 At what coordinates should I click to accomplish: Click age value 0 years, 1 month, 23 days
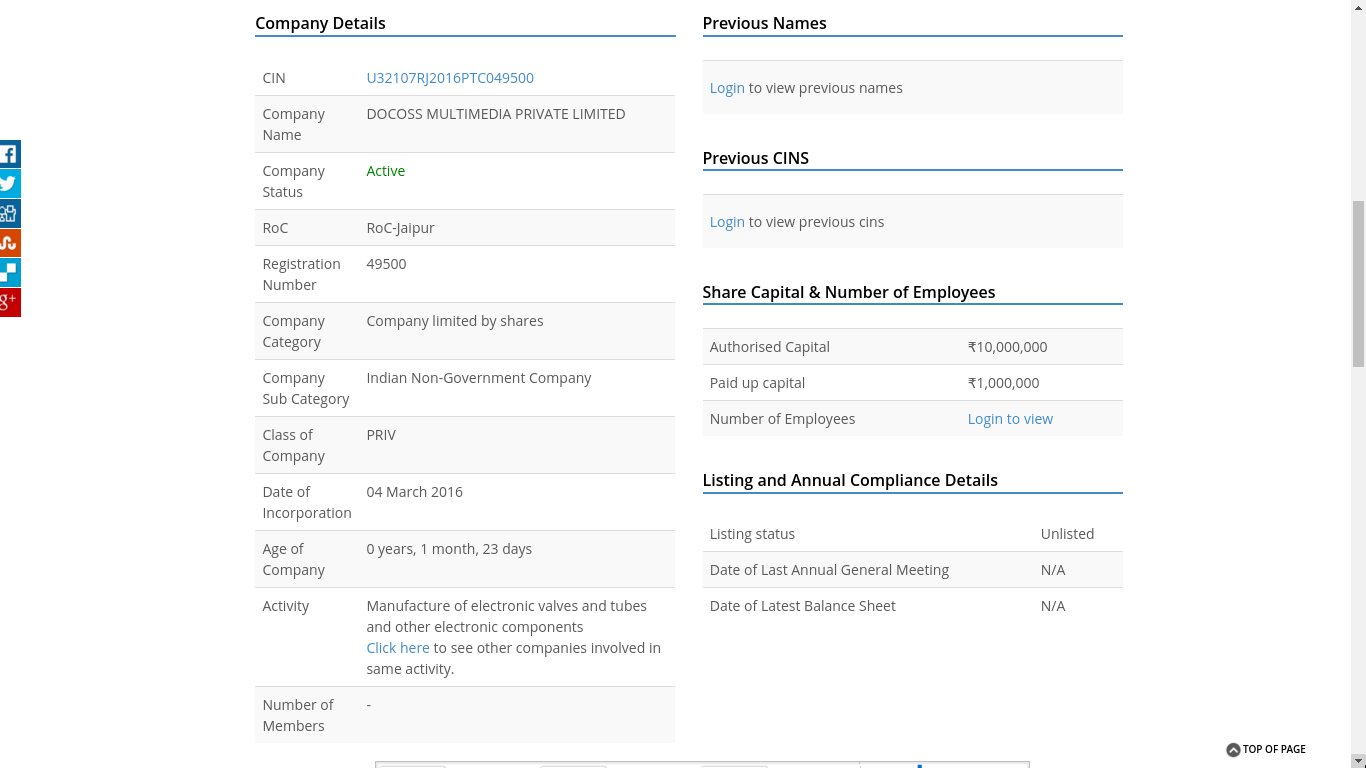pyautogui.click(x=449, y=549)
